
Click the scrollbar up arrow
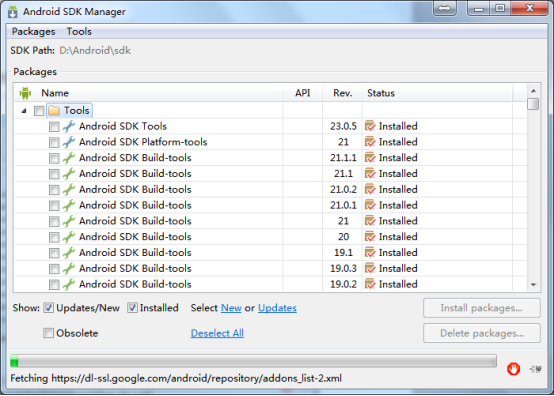533,91
